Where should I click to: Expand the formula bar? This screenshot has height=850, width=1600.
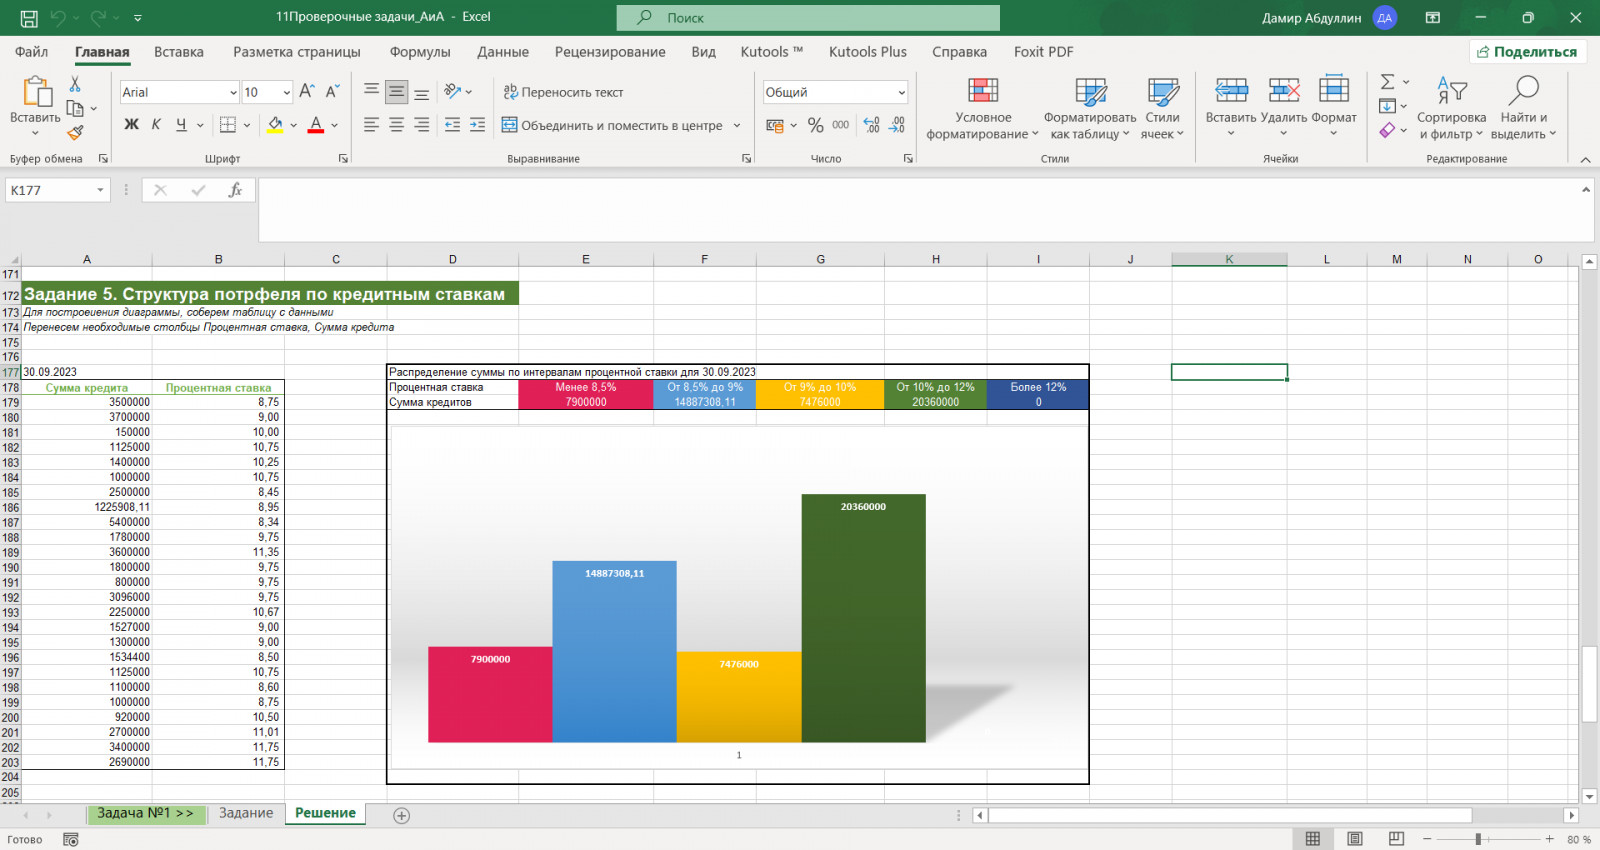(x=1585, y=190)
